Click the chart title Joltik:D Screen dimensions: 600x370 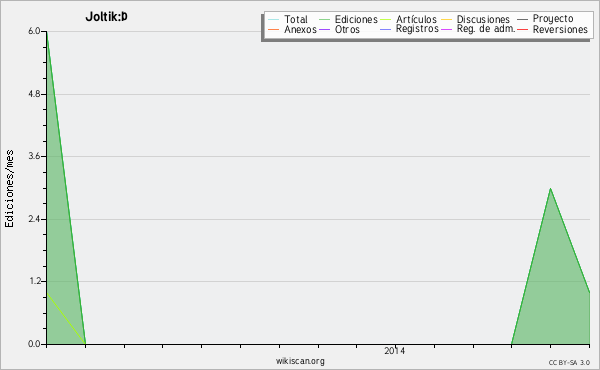[x=106, y=17]
